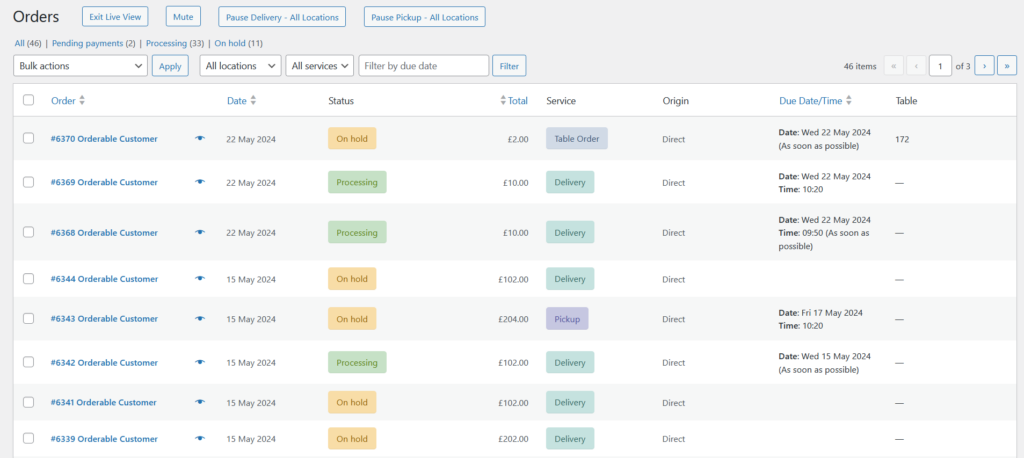Open the All services dropdown
1024x458 pixels.
(x=320, y=66)
